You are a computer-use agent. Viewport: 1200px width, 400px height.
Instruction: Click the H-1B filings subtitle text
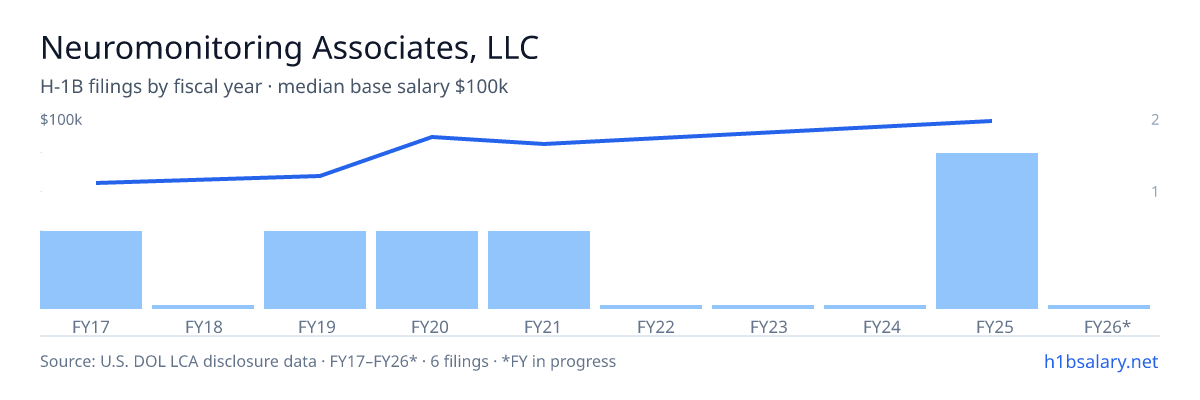274,87
